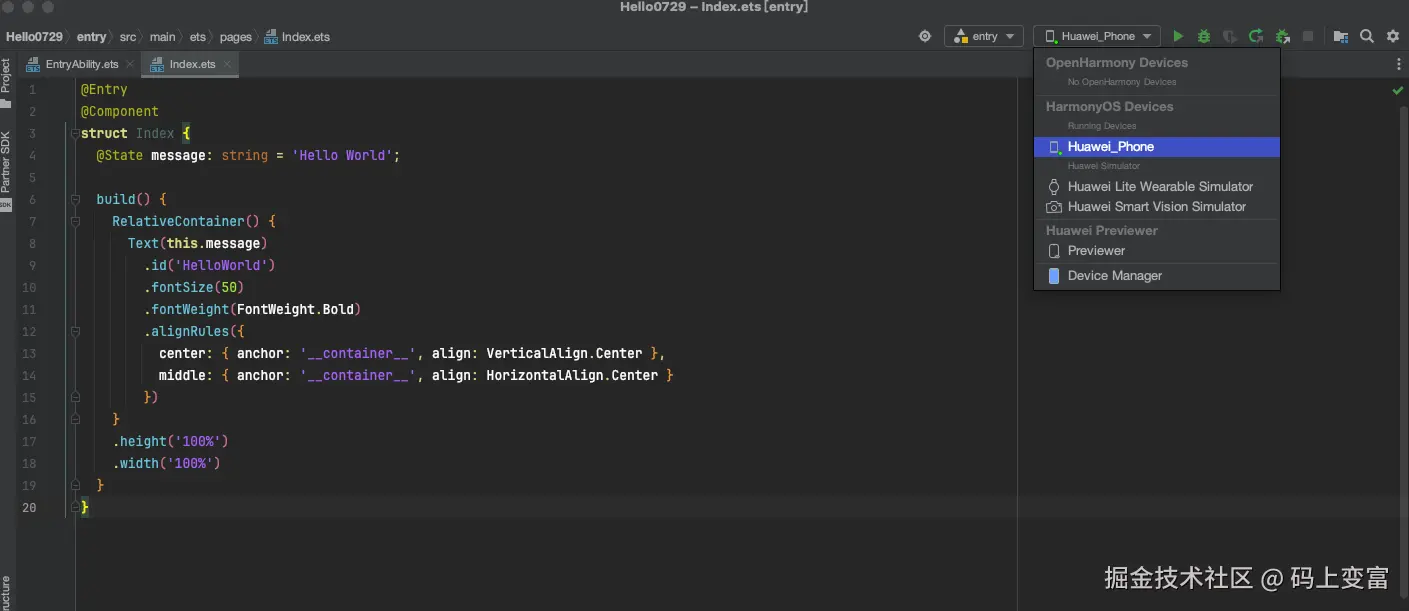Open Device Manager from dropdown
The image size is (1409, 611).
(x=1157, y=276)
